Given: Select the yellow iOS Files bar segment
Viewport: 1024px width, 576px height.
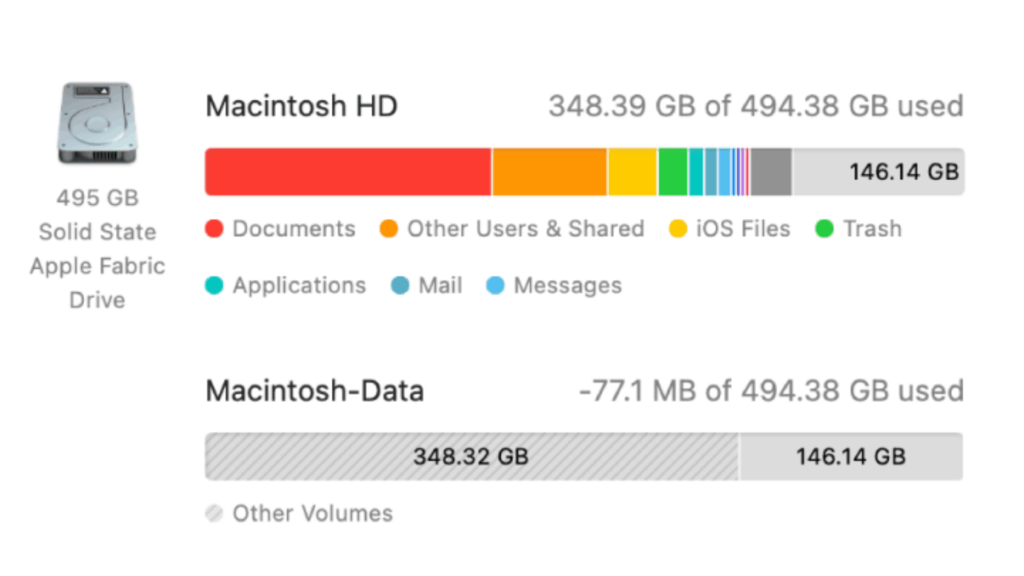Looking at the screenshot, I should 632,172.
